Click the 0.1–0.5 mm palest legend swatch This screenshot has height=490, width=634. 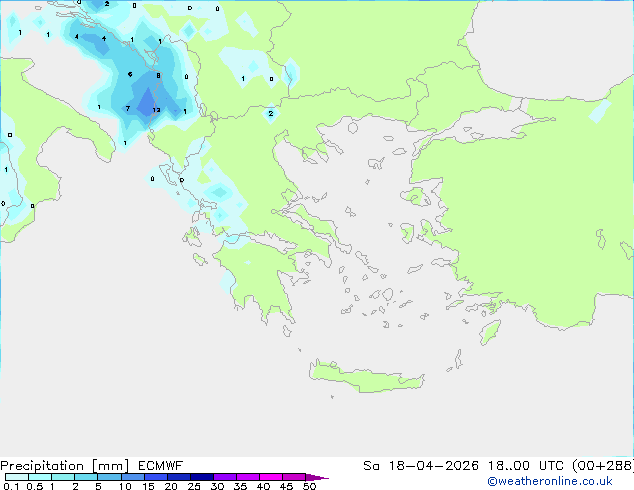17,477
